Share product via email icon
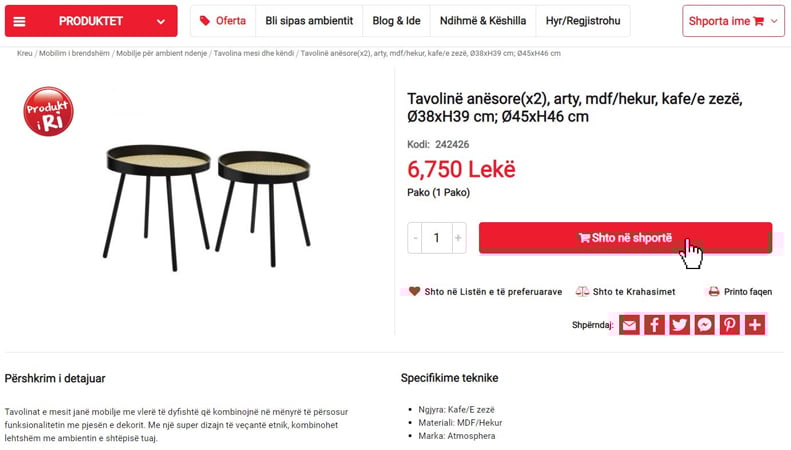 coord(629,325)
